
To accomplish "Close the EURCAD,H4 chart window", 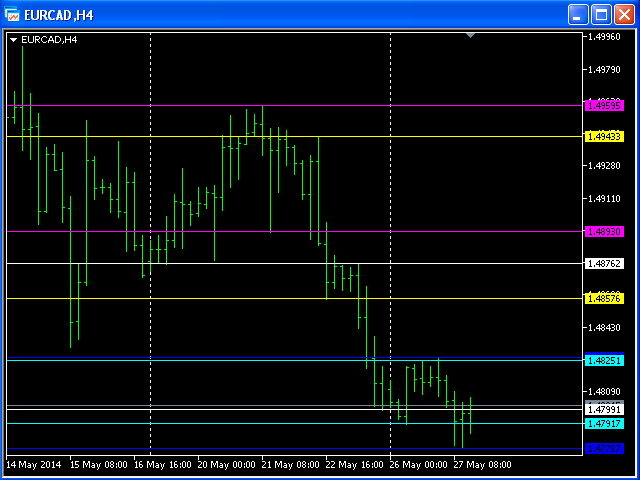I will pyautogui.click(x=624, y=15).
